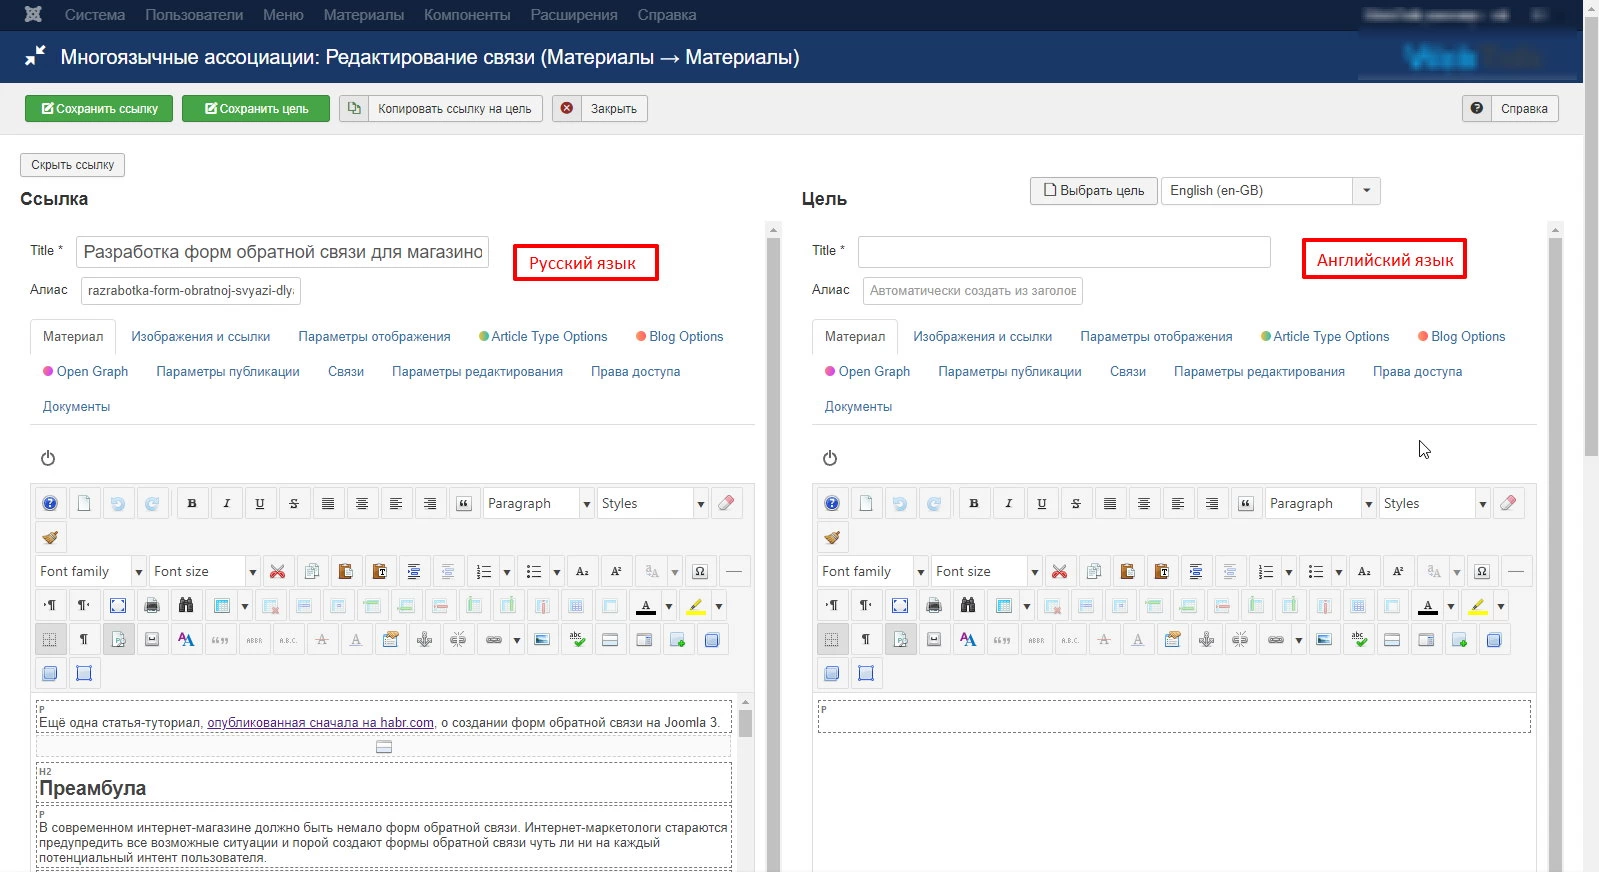The height and width of the screenshot is (872, 1599).
Task: Click paste clipboard icon in Ссылка editor
Action: click(x=346, y=571)
